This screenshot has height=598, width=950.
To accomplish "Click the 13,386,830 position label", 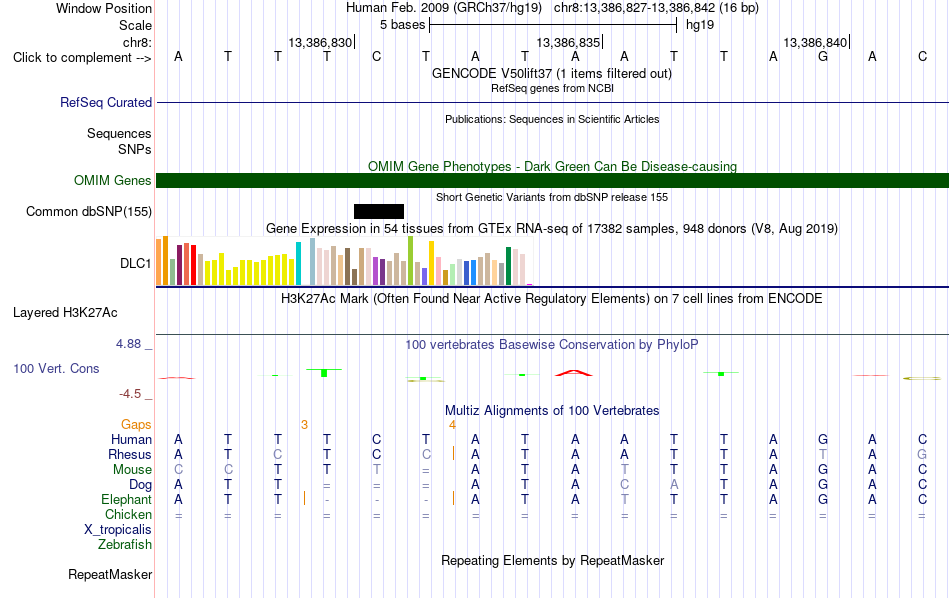I will [x=320, y=42].
